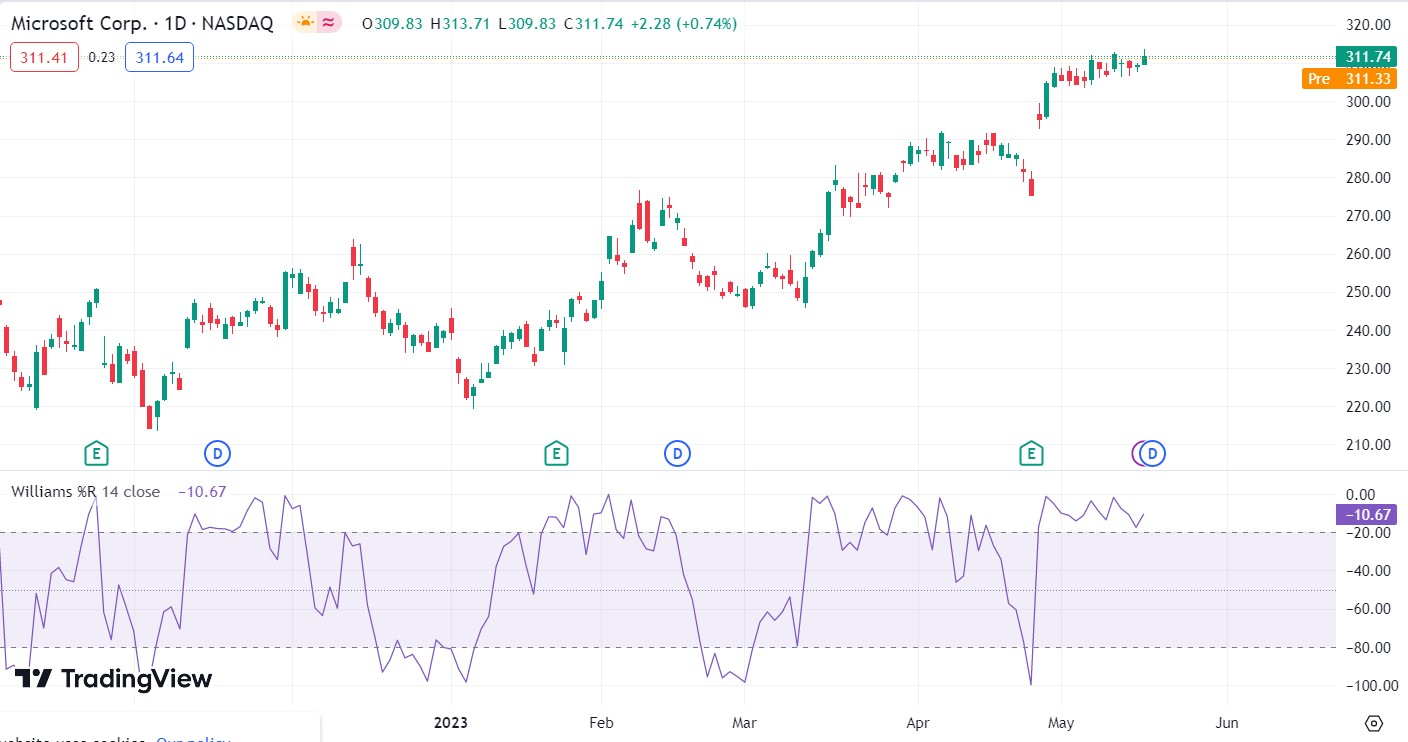1408x742 pixels.
Task: Click the 300.00 level on price axis
Action: [x=1366, y=102]
